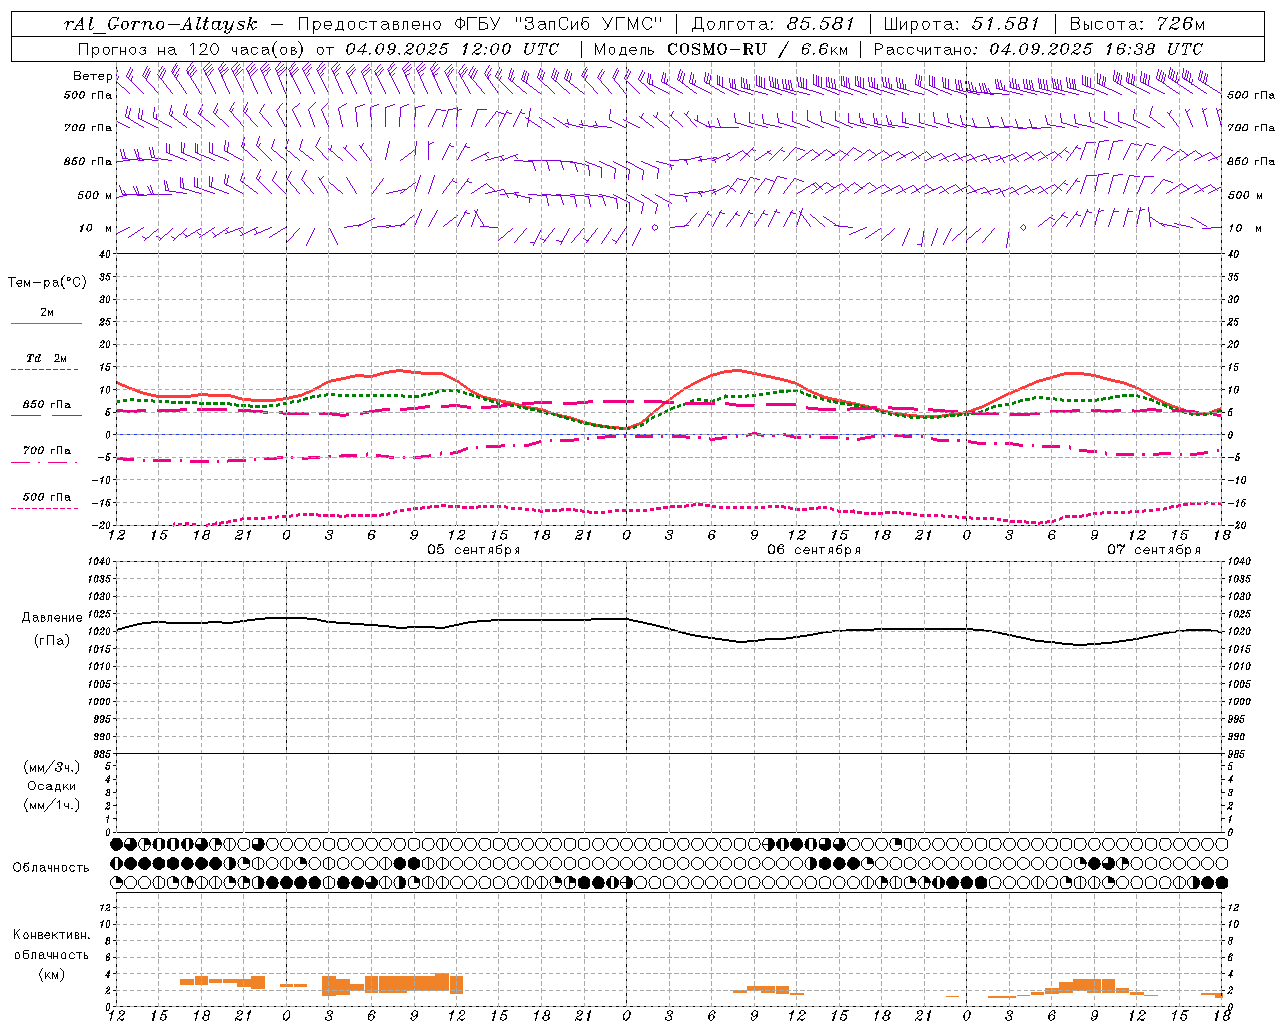
Task: Click the Осадки precipitation label
Action: (52, 786)
